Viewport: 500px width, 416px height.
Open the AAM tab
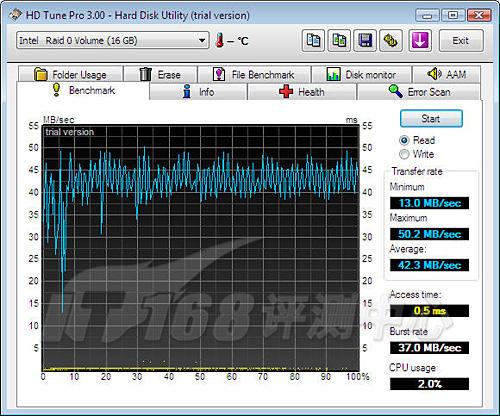[x=446, y=74]
